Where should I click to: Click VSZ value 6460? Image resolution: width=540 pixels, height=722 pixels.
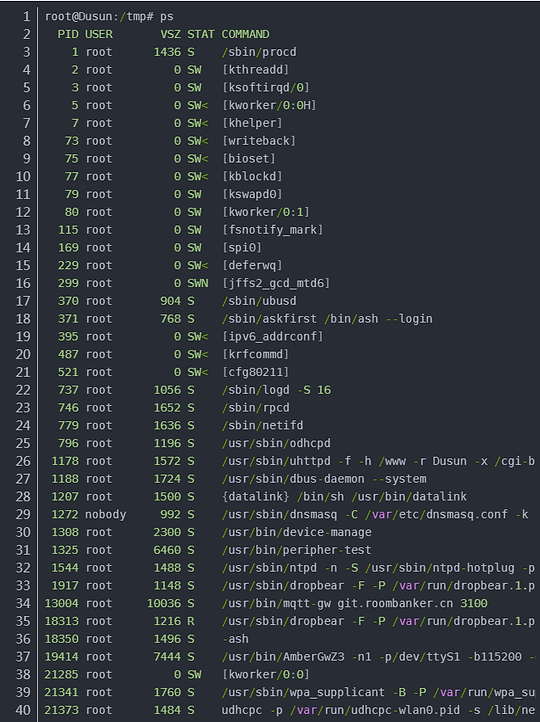point(167,550)
